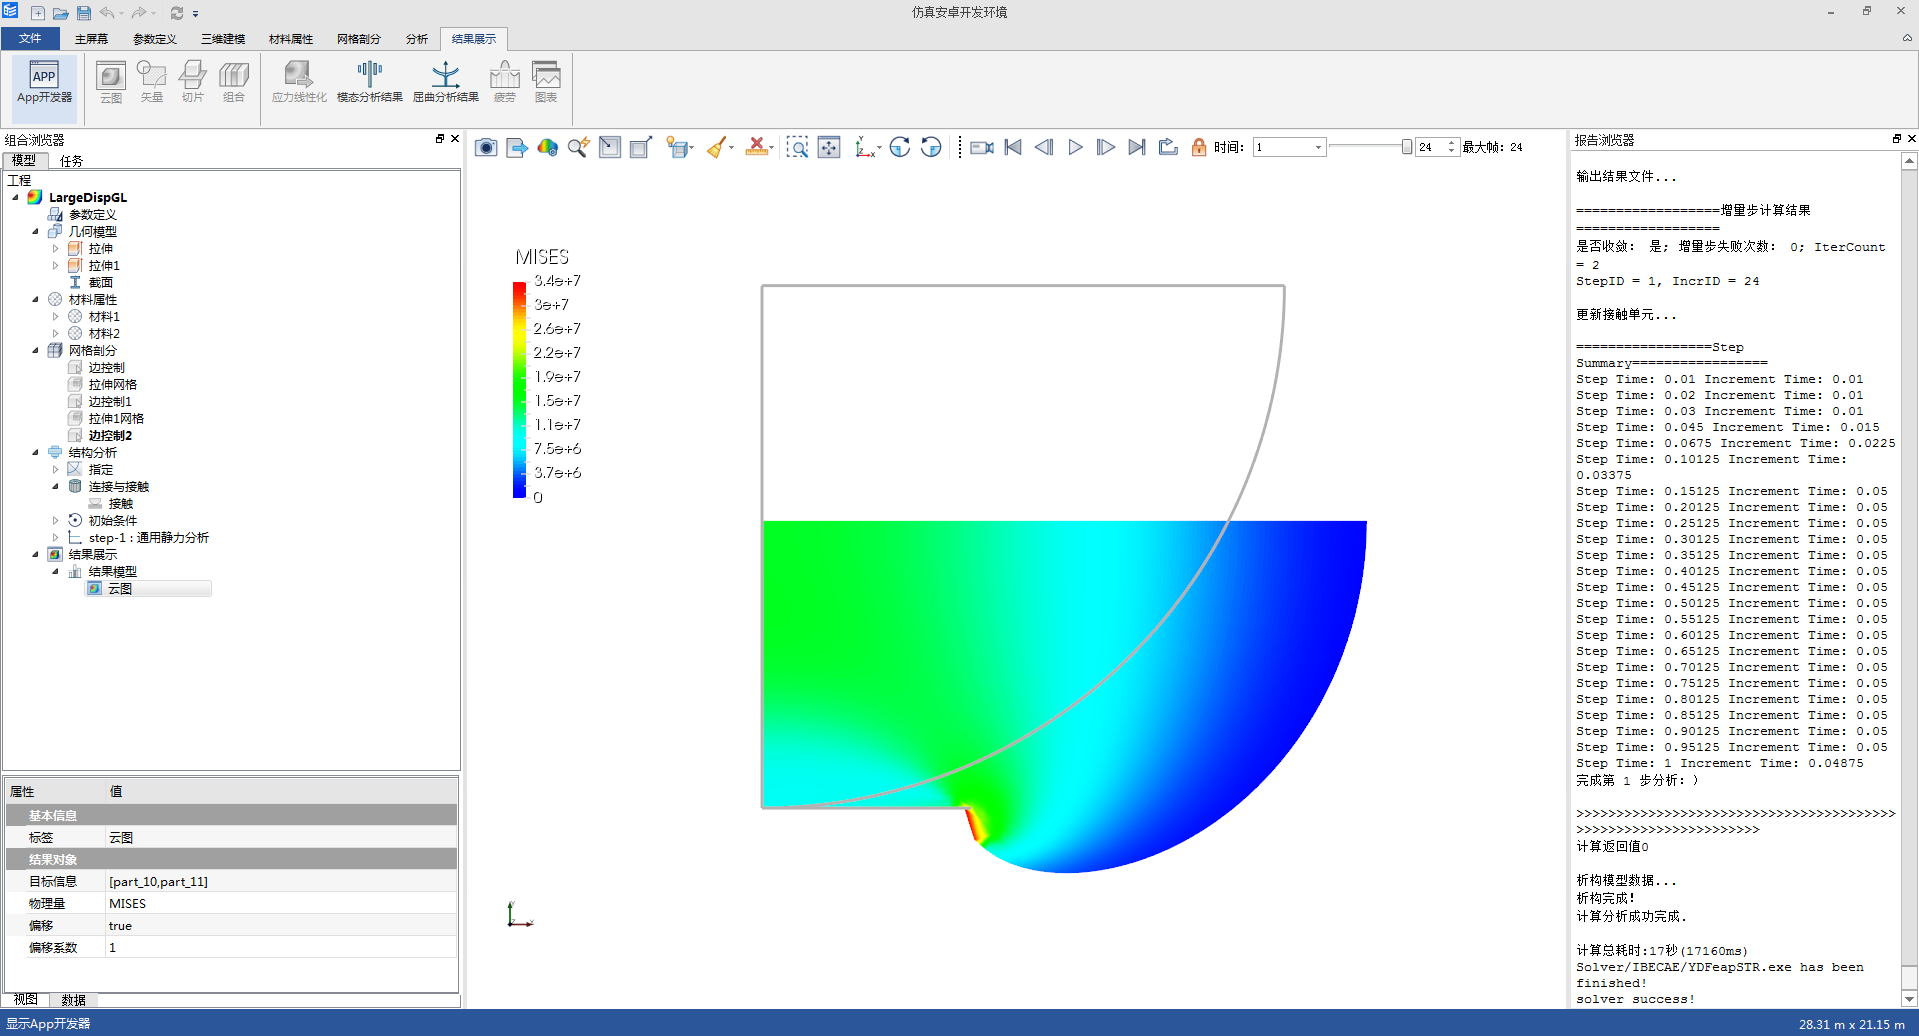Screen dimensions: 1919x1036
Task: Open the 文件 menu
Action: point(30,39)
